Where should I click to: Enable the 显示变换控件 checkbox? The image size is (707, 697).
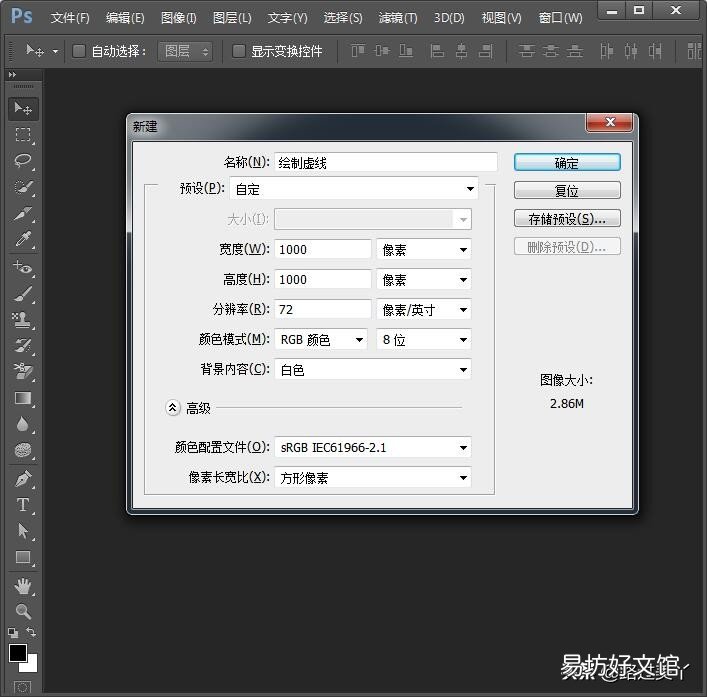coord(239,51)
